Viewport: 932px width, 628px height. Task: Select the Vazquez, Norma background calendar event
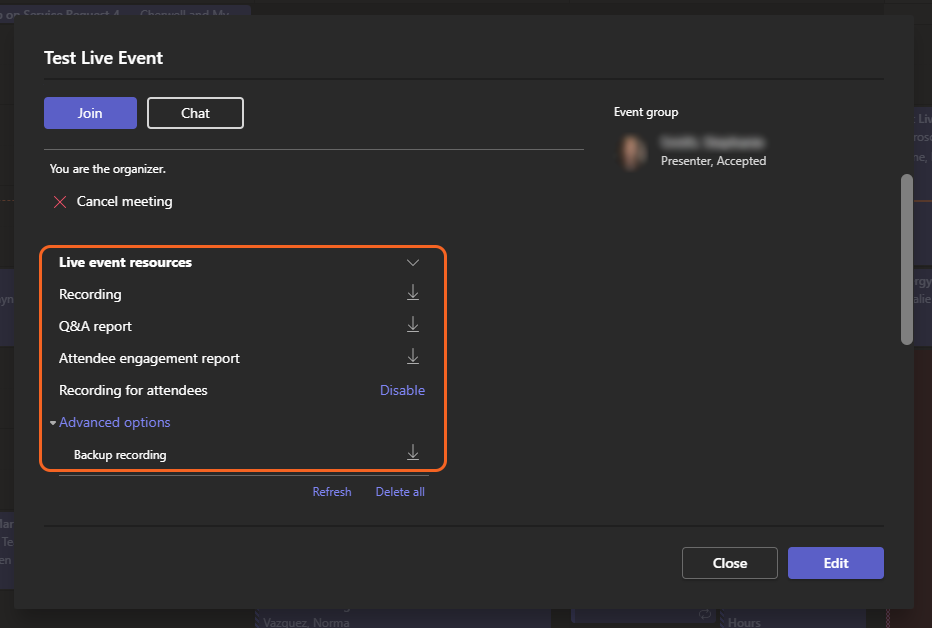coord(306,621)
